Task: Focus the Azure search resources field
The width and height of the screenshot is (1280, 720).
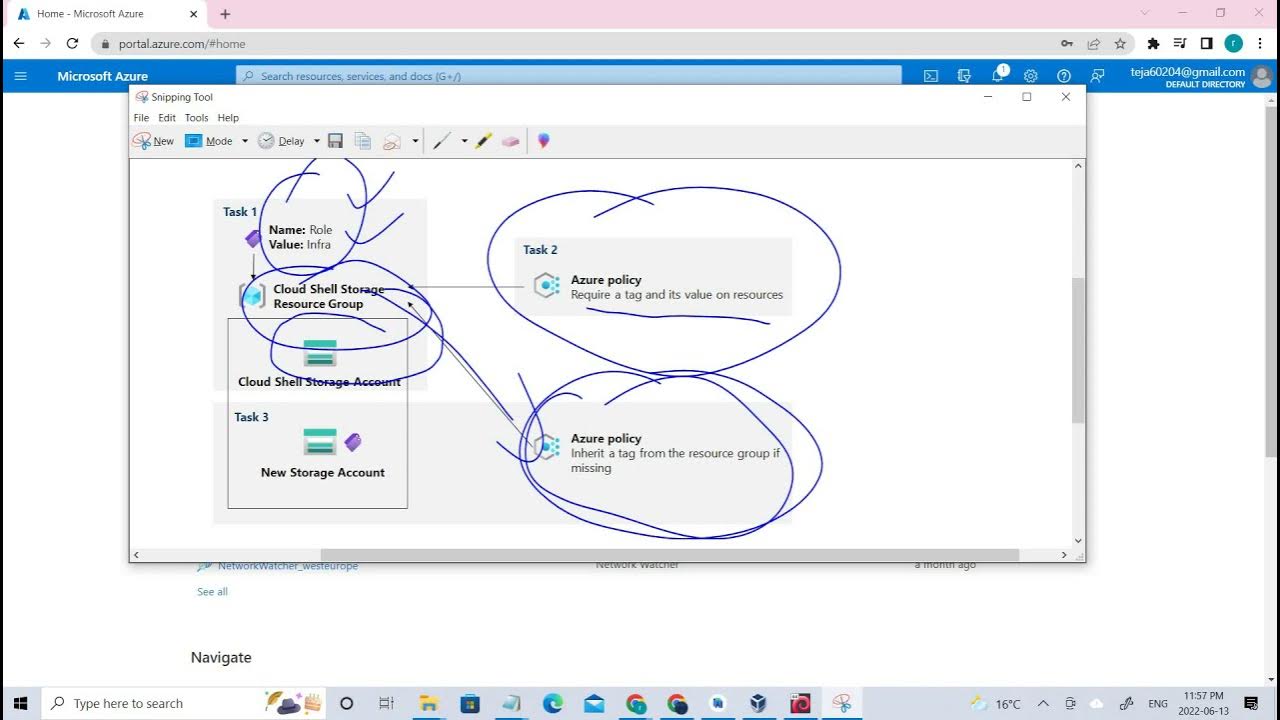Action: tap(568, 76)
